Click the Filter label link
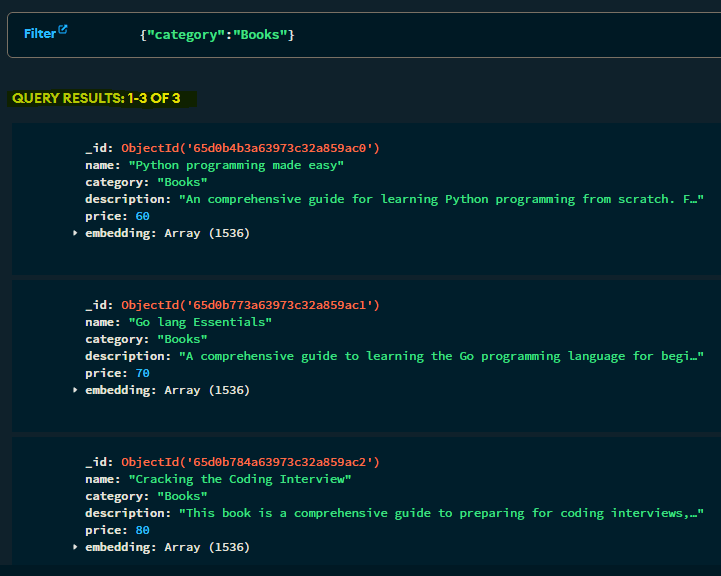721x576 pixels. click(x=40, y=34)
